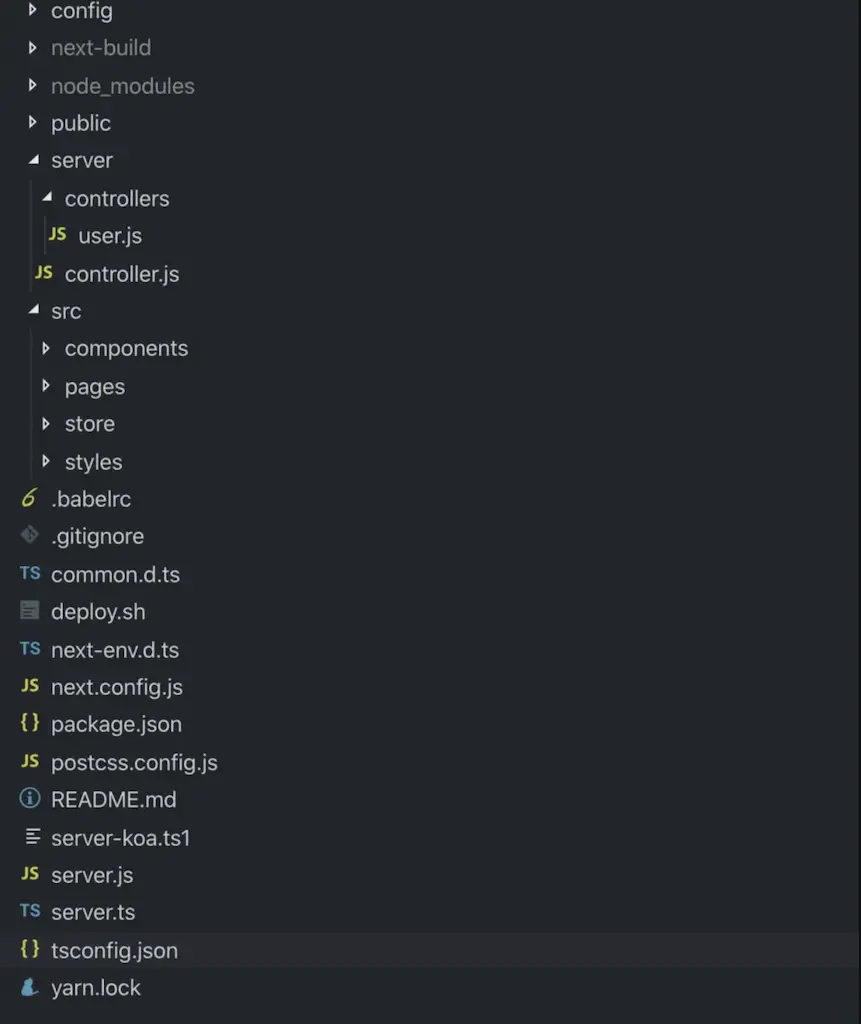Select the tsconfig.json file
This screenshot has width=861, height=1024.
tap(114, 950)
